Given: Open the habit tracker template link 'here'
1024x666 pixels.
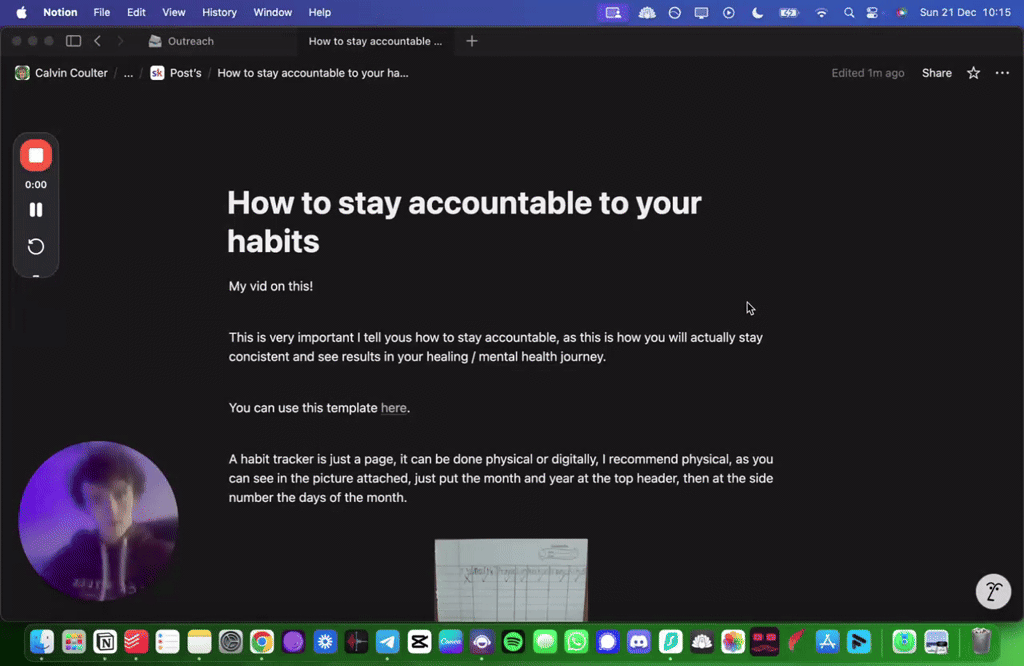Looking at the screenshot, I should [x=393, y=408].
